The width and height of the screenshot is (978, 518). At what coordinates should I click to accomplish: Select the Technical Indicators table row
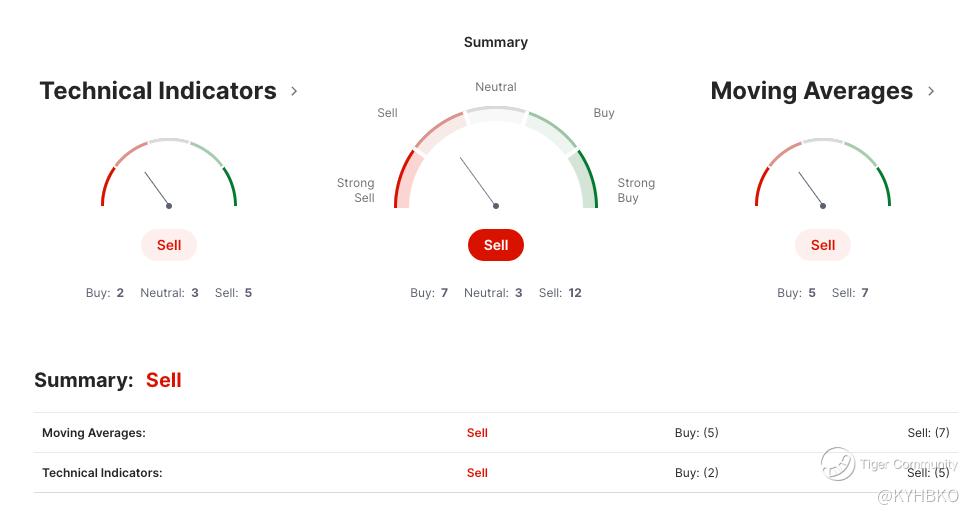pos(496,472)
